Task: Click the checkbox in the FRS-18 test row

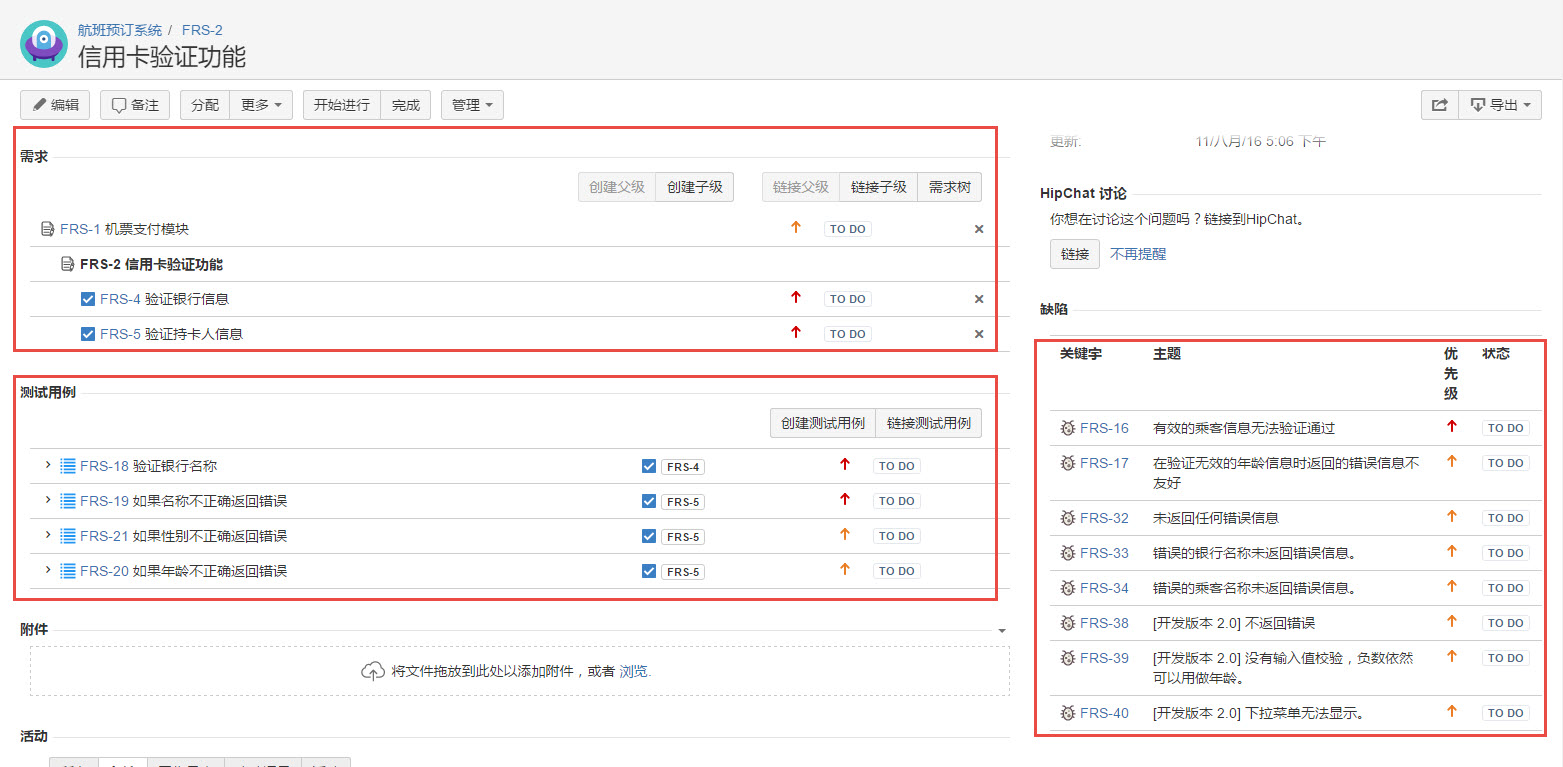Action: (649, 466)
